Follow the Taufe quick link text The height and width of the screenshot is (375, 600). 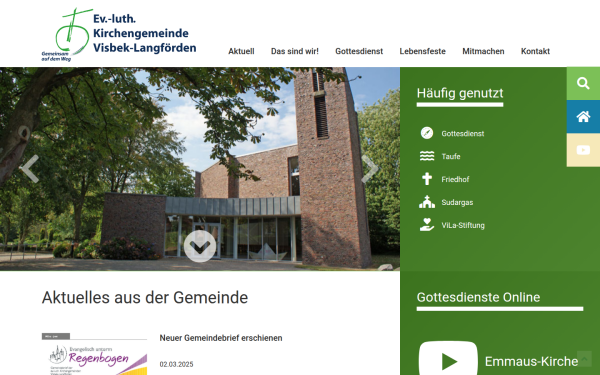(451, 157)
